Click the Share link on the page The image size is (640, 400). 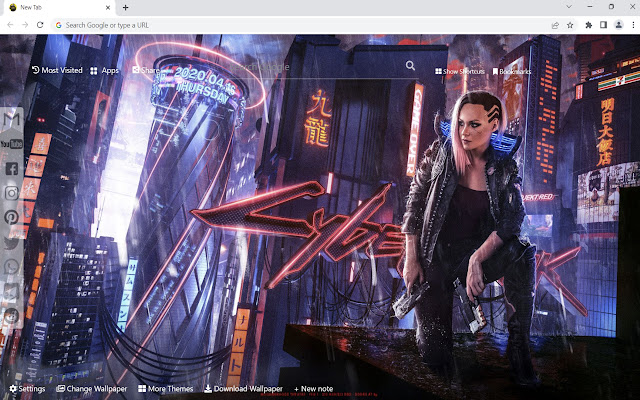point(145,70)
